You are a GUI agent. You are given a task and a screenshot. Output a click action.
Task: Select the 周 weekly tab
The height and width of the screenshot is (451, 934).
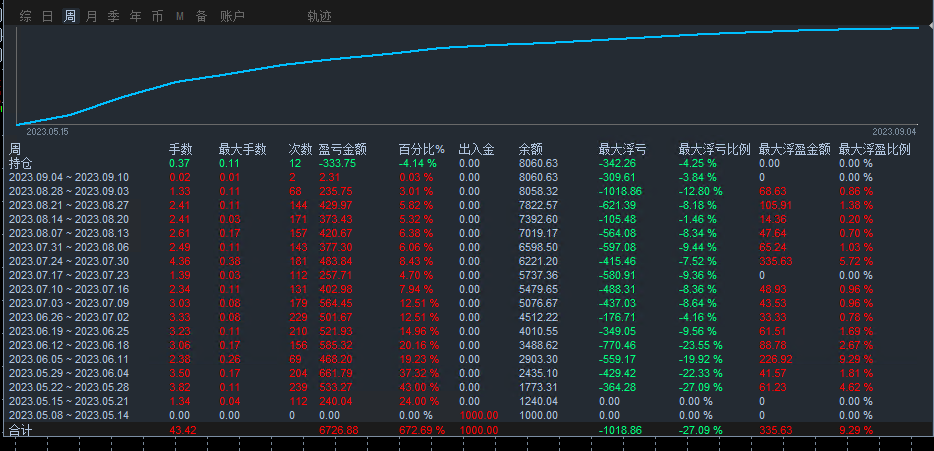(x=70, y=17)
